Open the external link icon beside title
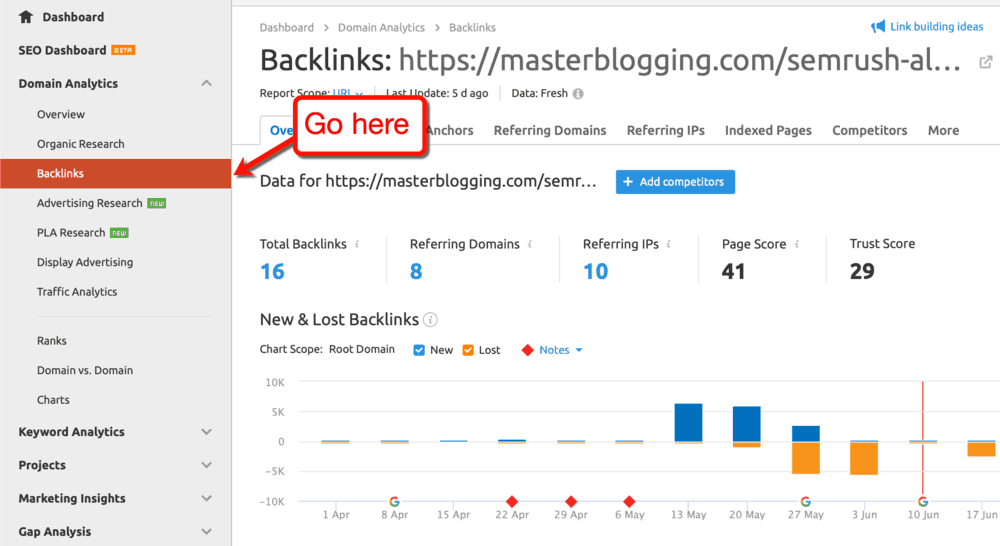 tap(986, 62)
